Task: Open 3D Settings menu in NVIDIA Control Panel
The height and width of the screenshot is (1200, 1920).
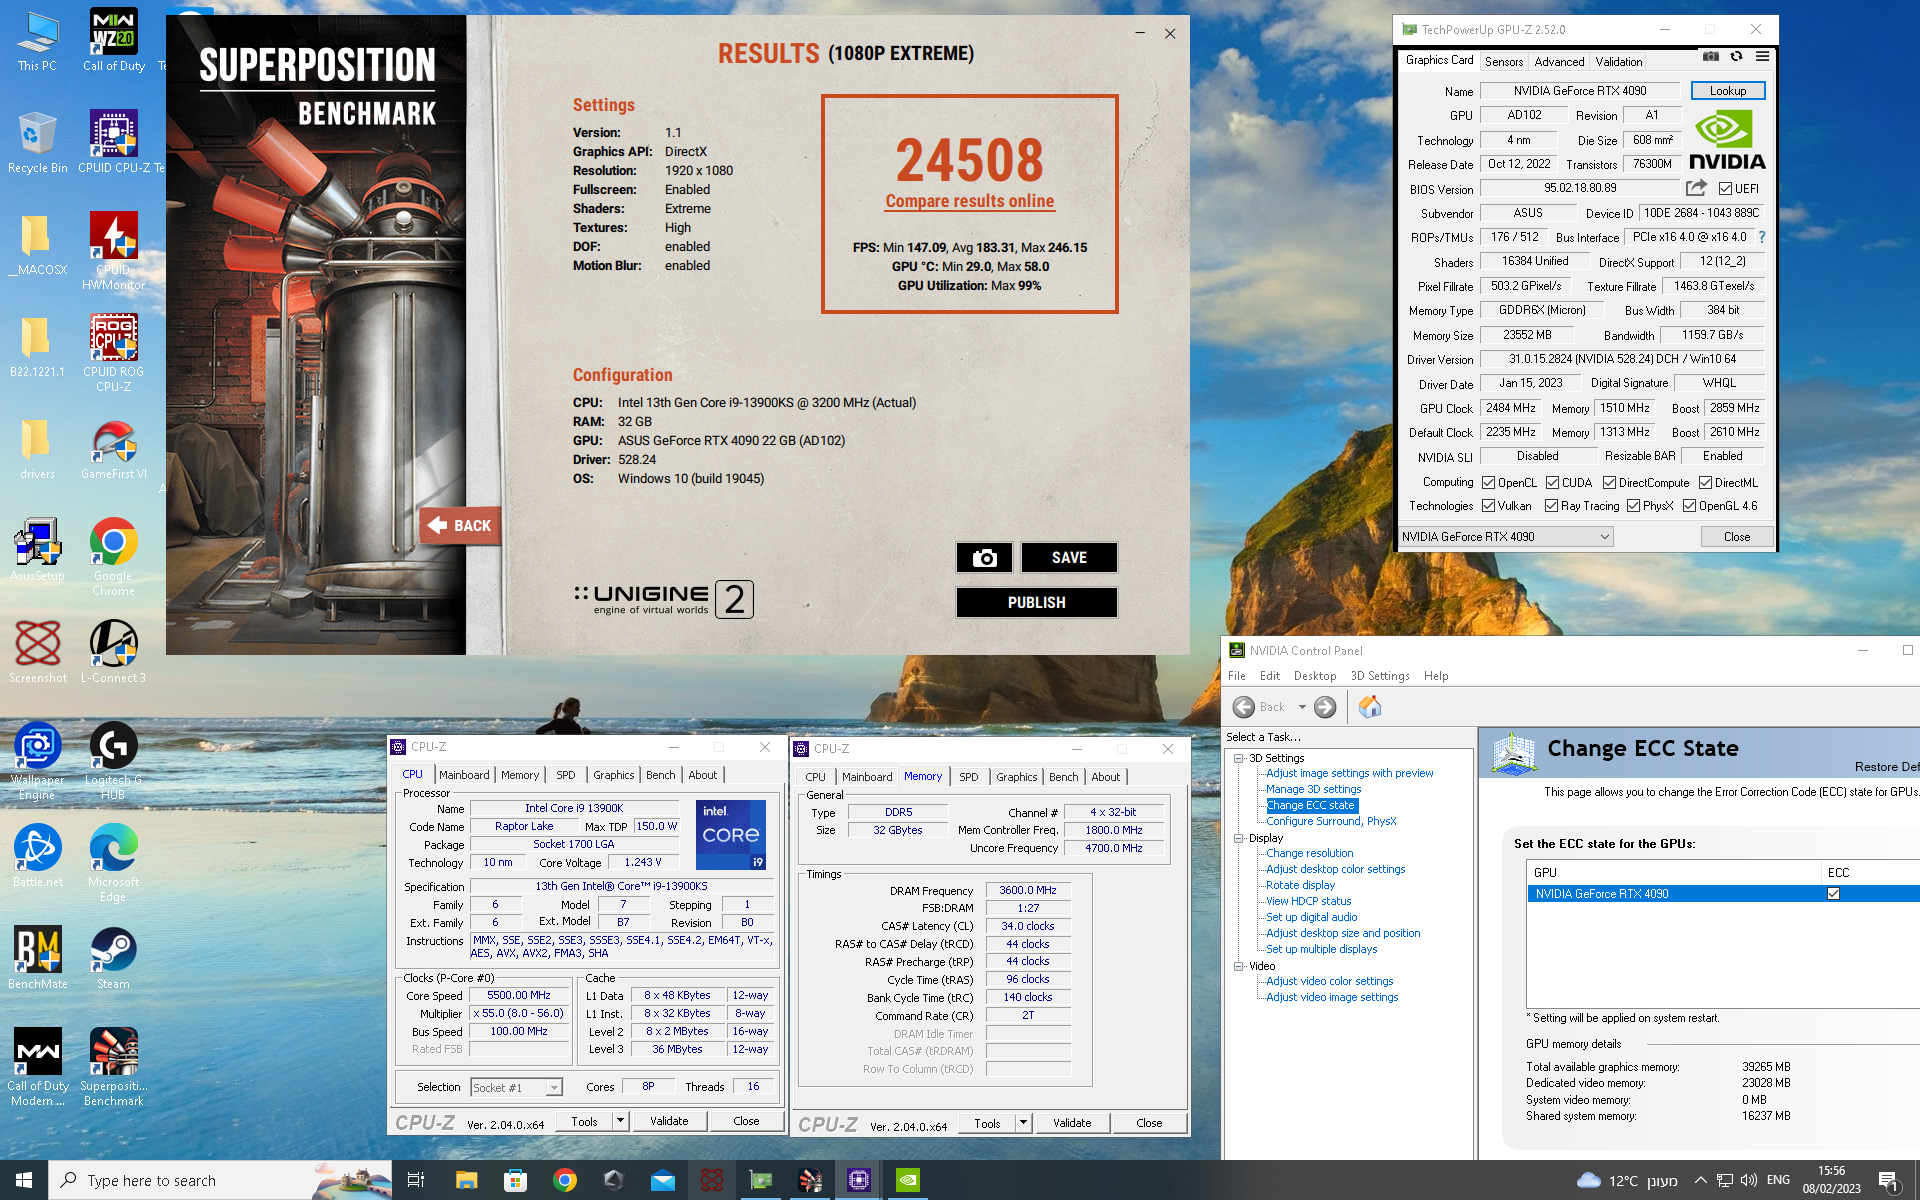Action: pyautogui.click(x=1380, y=676)
